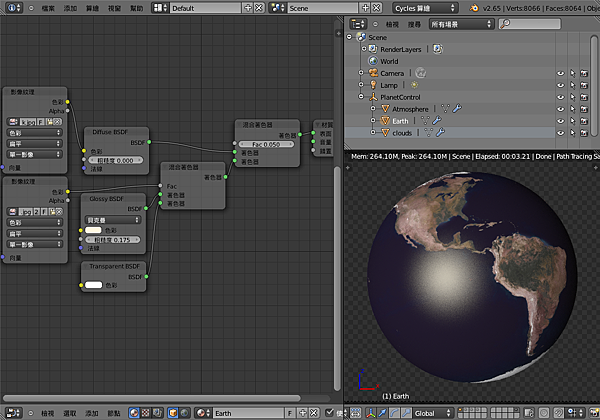Open second menu in top info header
The height and width of the screenshot is (420, 600).
[70, 8]
